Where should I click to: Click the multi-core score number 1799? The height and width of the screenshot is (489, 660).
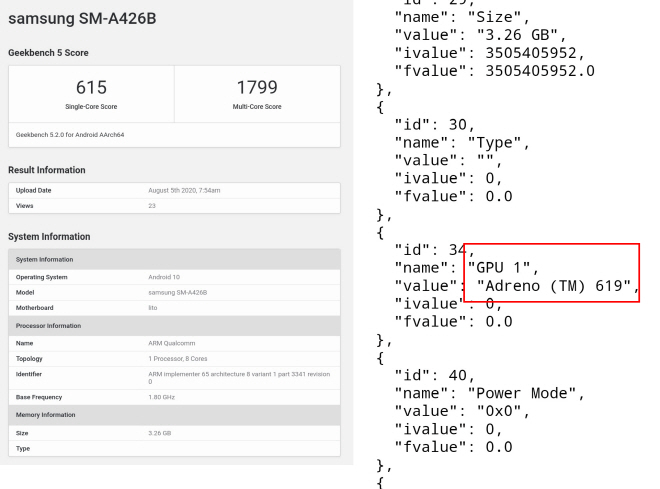tap(257, 87)
